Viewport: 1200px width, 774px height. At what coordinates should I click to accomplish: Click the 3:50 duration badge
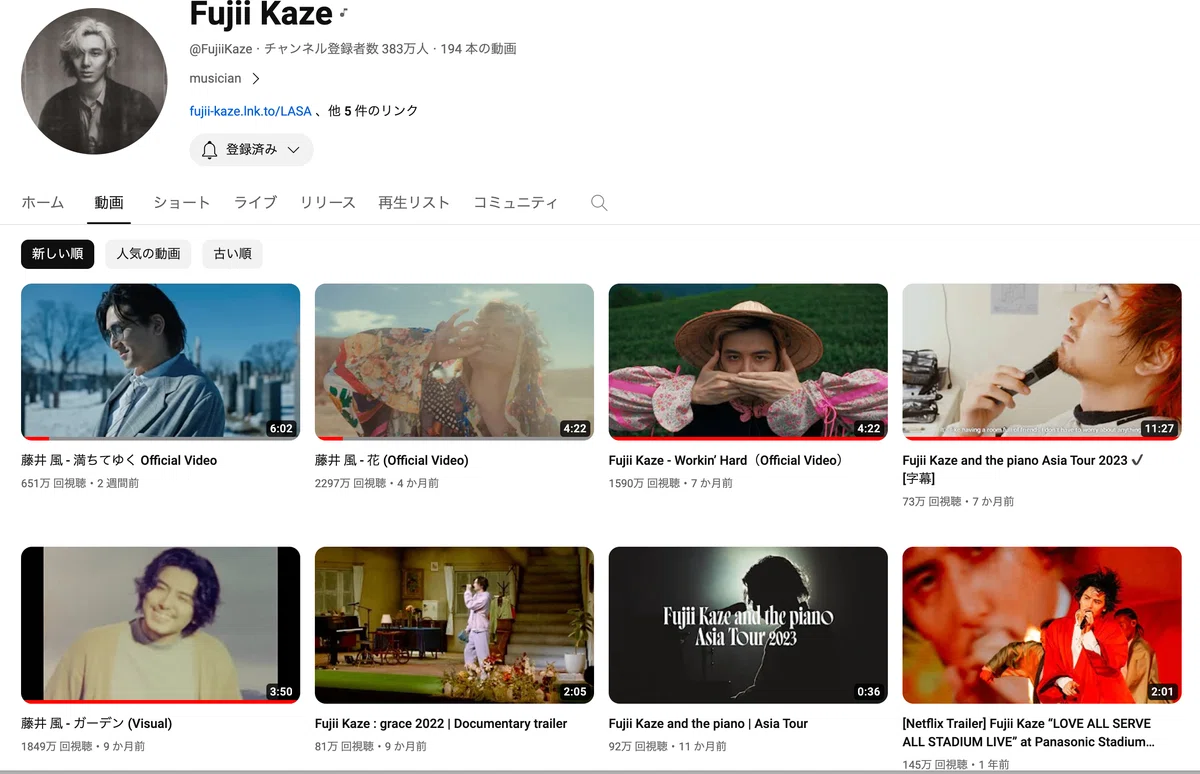(x=281, y=691)
